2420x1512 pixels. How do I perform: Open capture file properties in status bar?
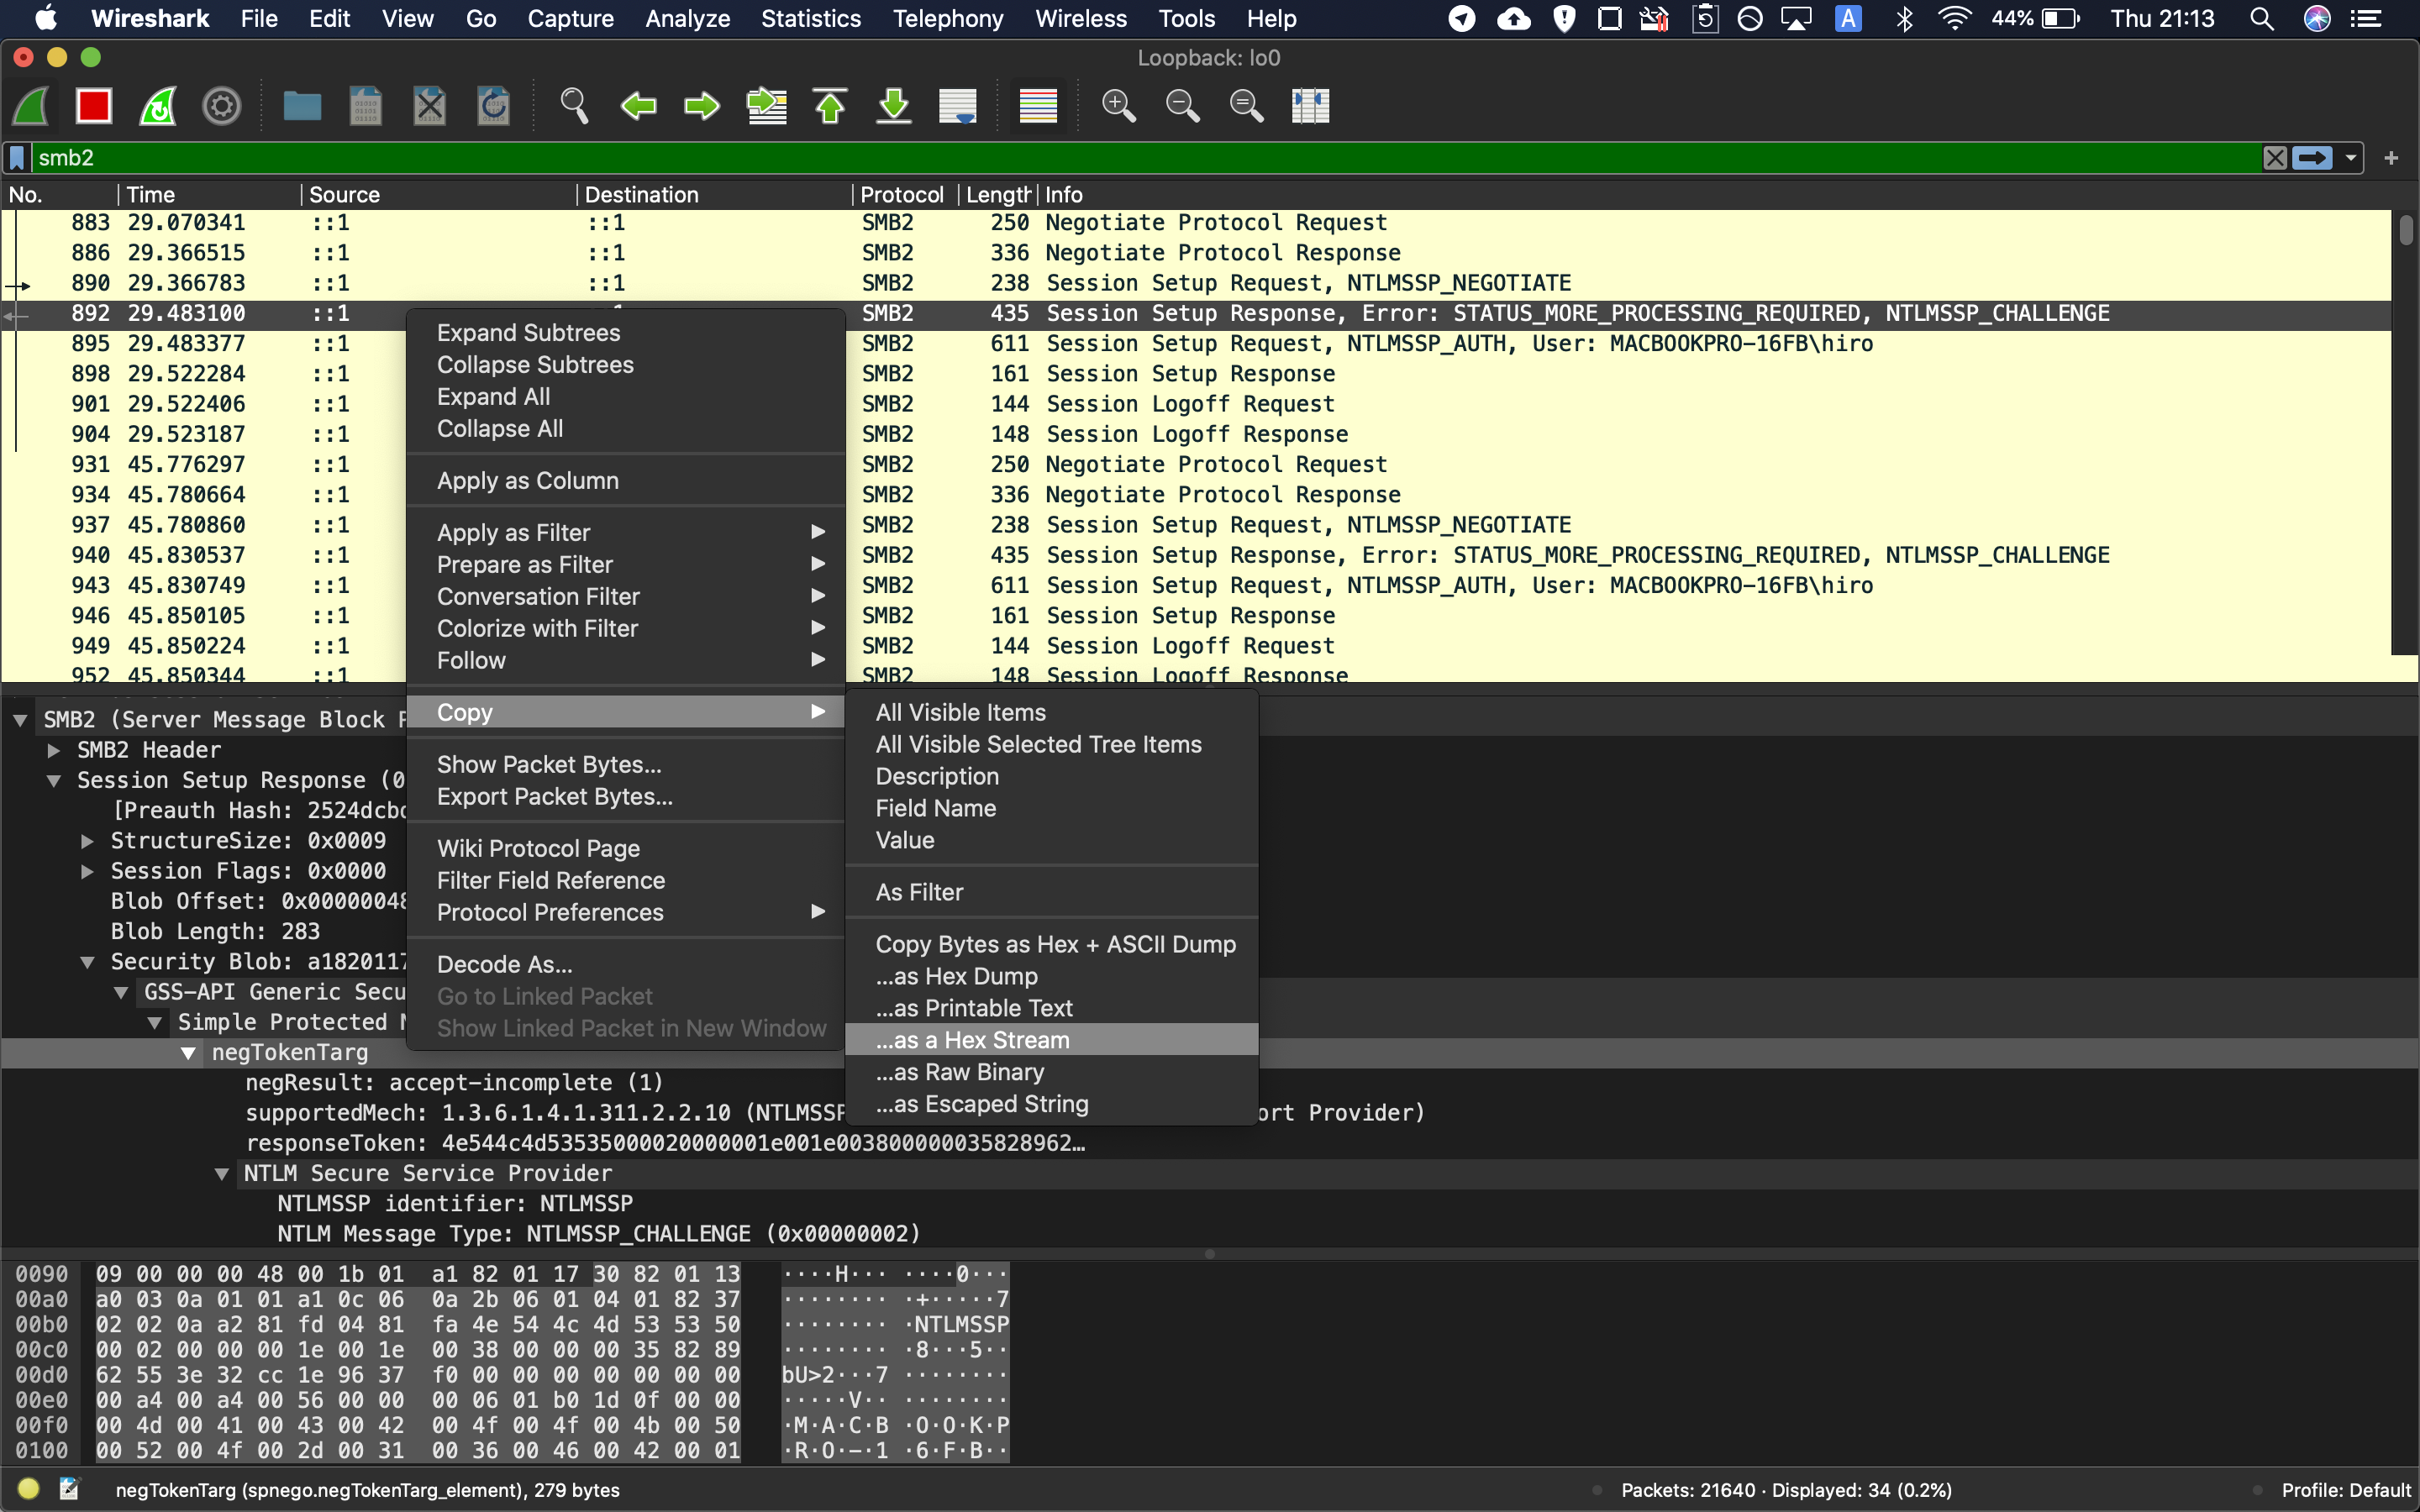tap(69, 1489)
